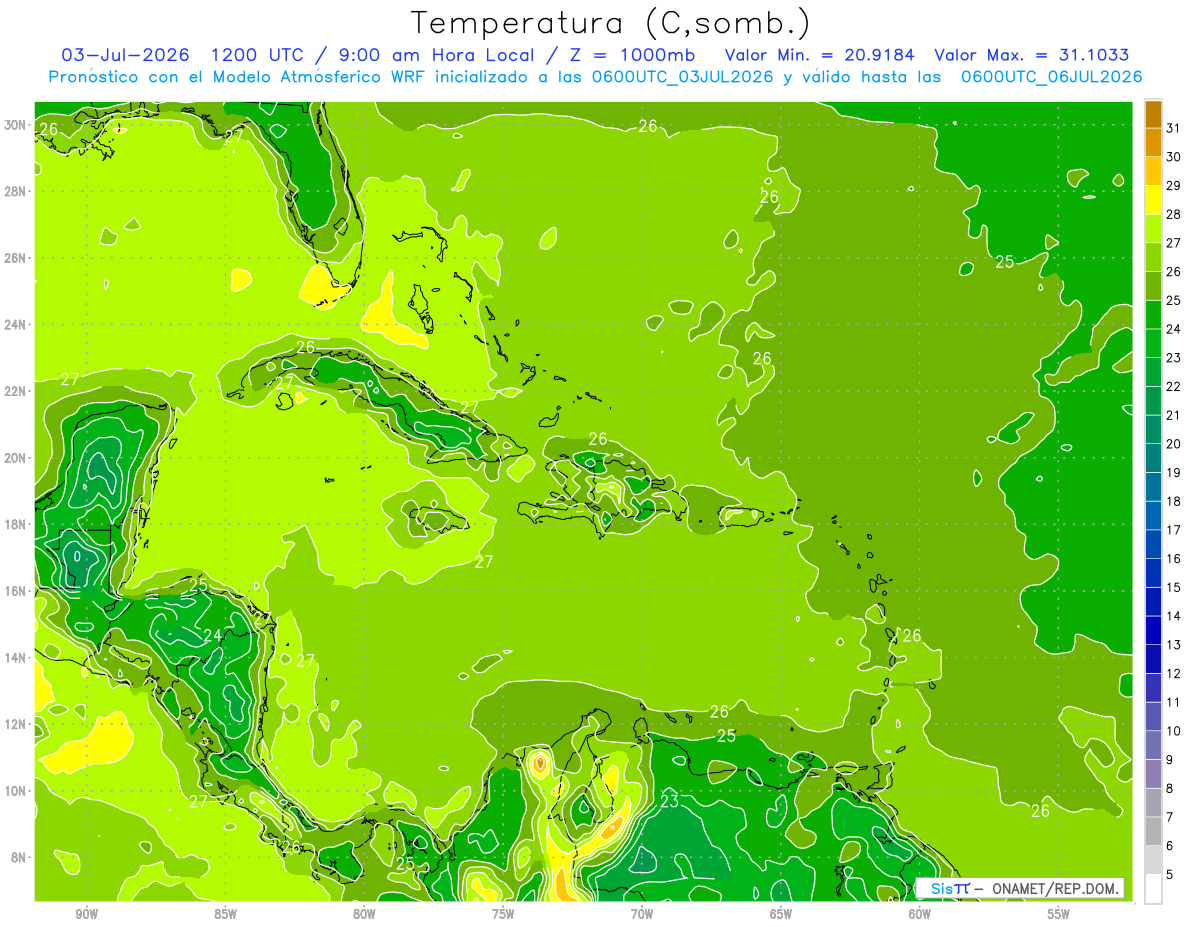Click color scale label '31'
Image resolution: width=1200 pixels, height=927 pixels.
pyautogui.click(x=1173, y=128)
